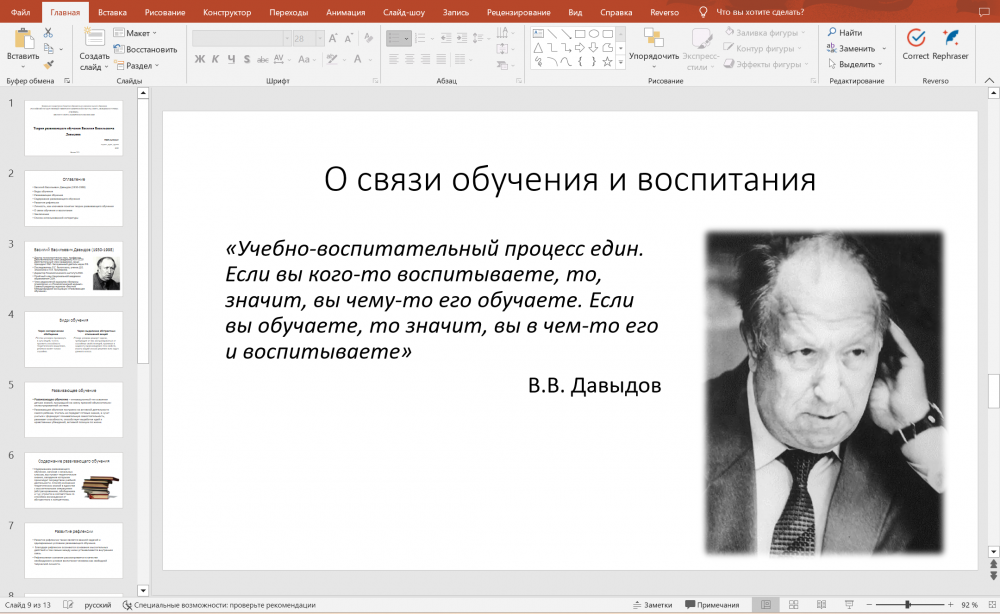The image size is (1000, 614).
Task: Click the Cut scissors icon
Action: pos(47,33)
